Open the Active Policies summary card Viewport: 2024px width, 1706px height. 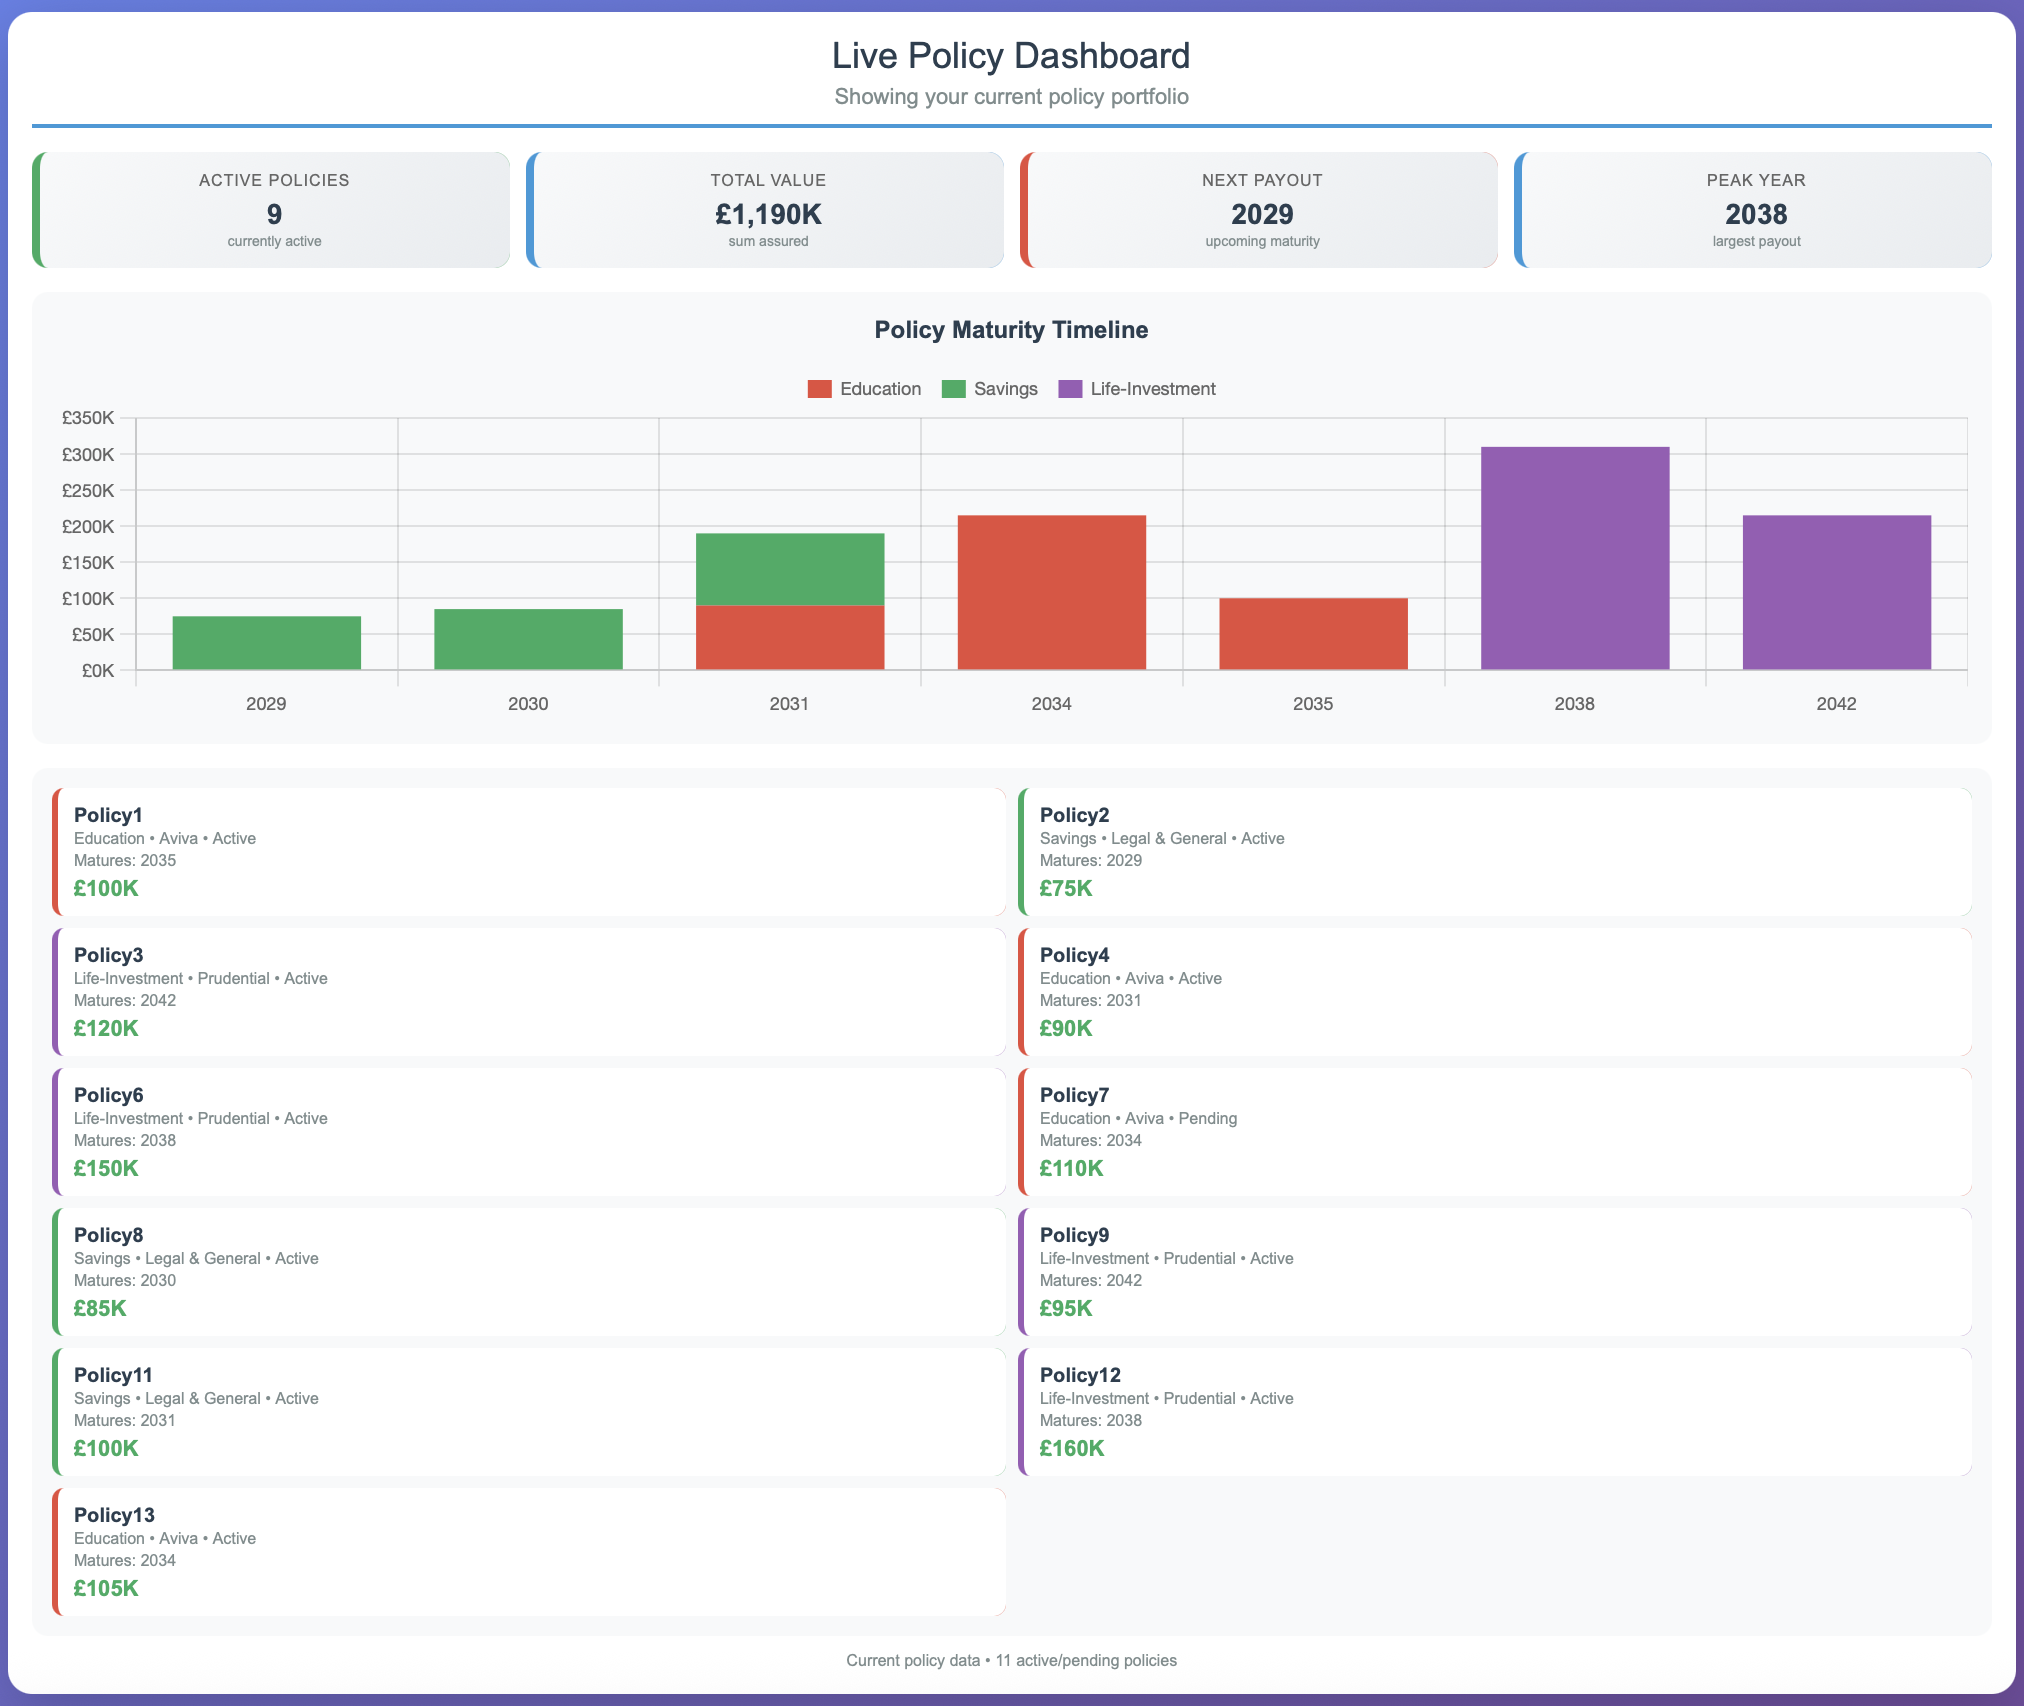272,210
